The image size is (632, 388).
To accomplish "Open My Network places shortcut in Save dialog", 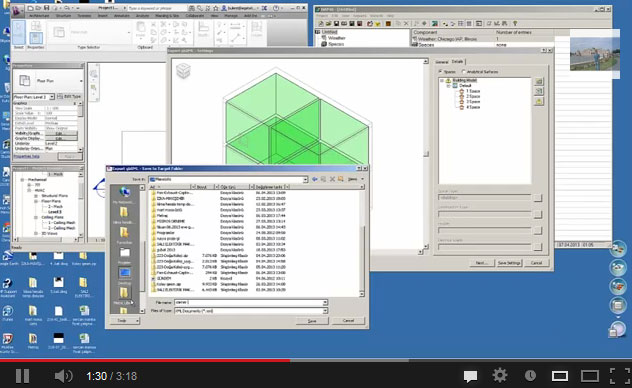I will tap(125, 195).
